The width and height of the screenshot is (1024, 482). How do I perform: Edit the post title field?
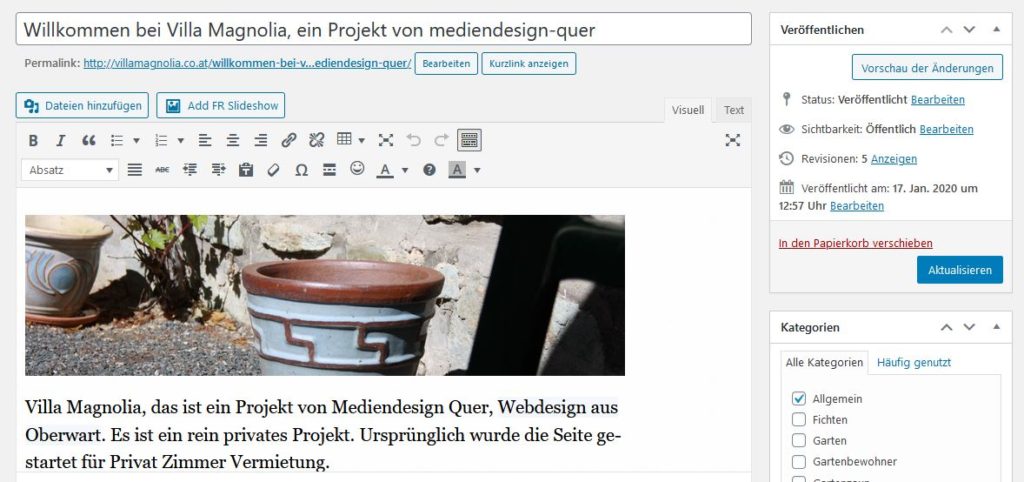pyautogui.click(x=383, y=29)
